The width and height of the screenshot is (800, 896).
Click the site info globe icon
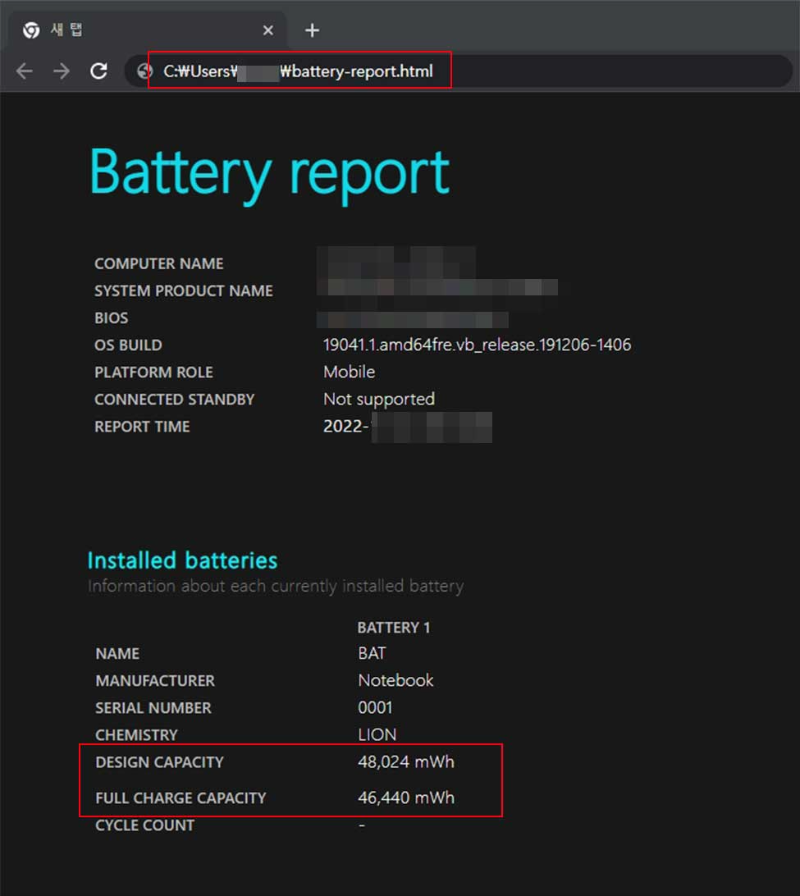145,71
